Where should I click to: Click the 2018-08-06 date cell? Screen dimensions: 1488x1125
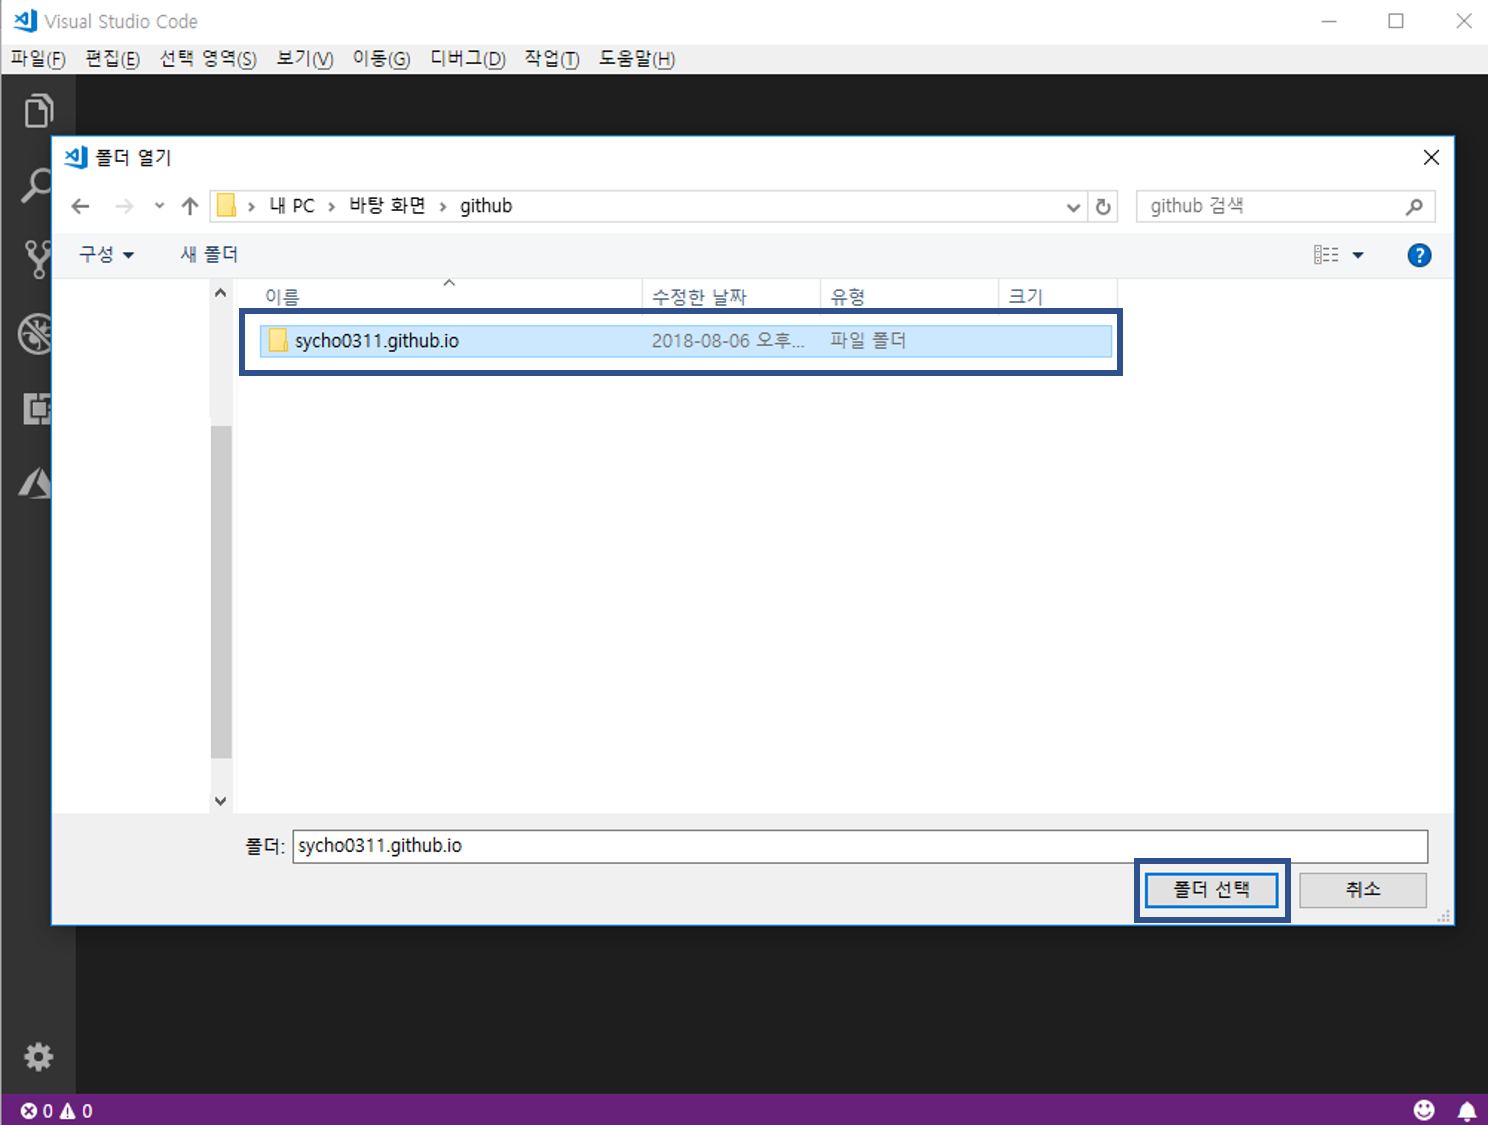point(728,341)
